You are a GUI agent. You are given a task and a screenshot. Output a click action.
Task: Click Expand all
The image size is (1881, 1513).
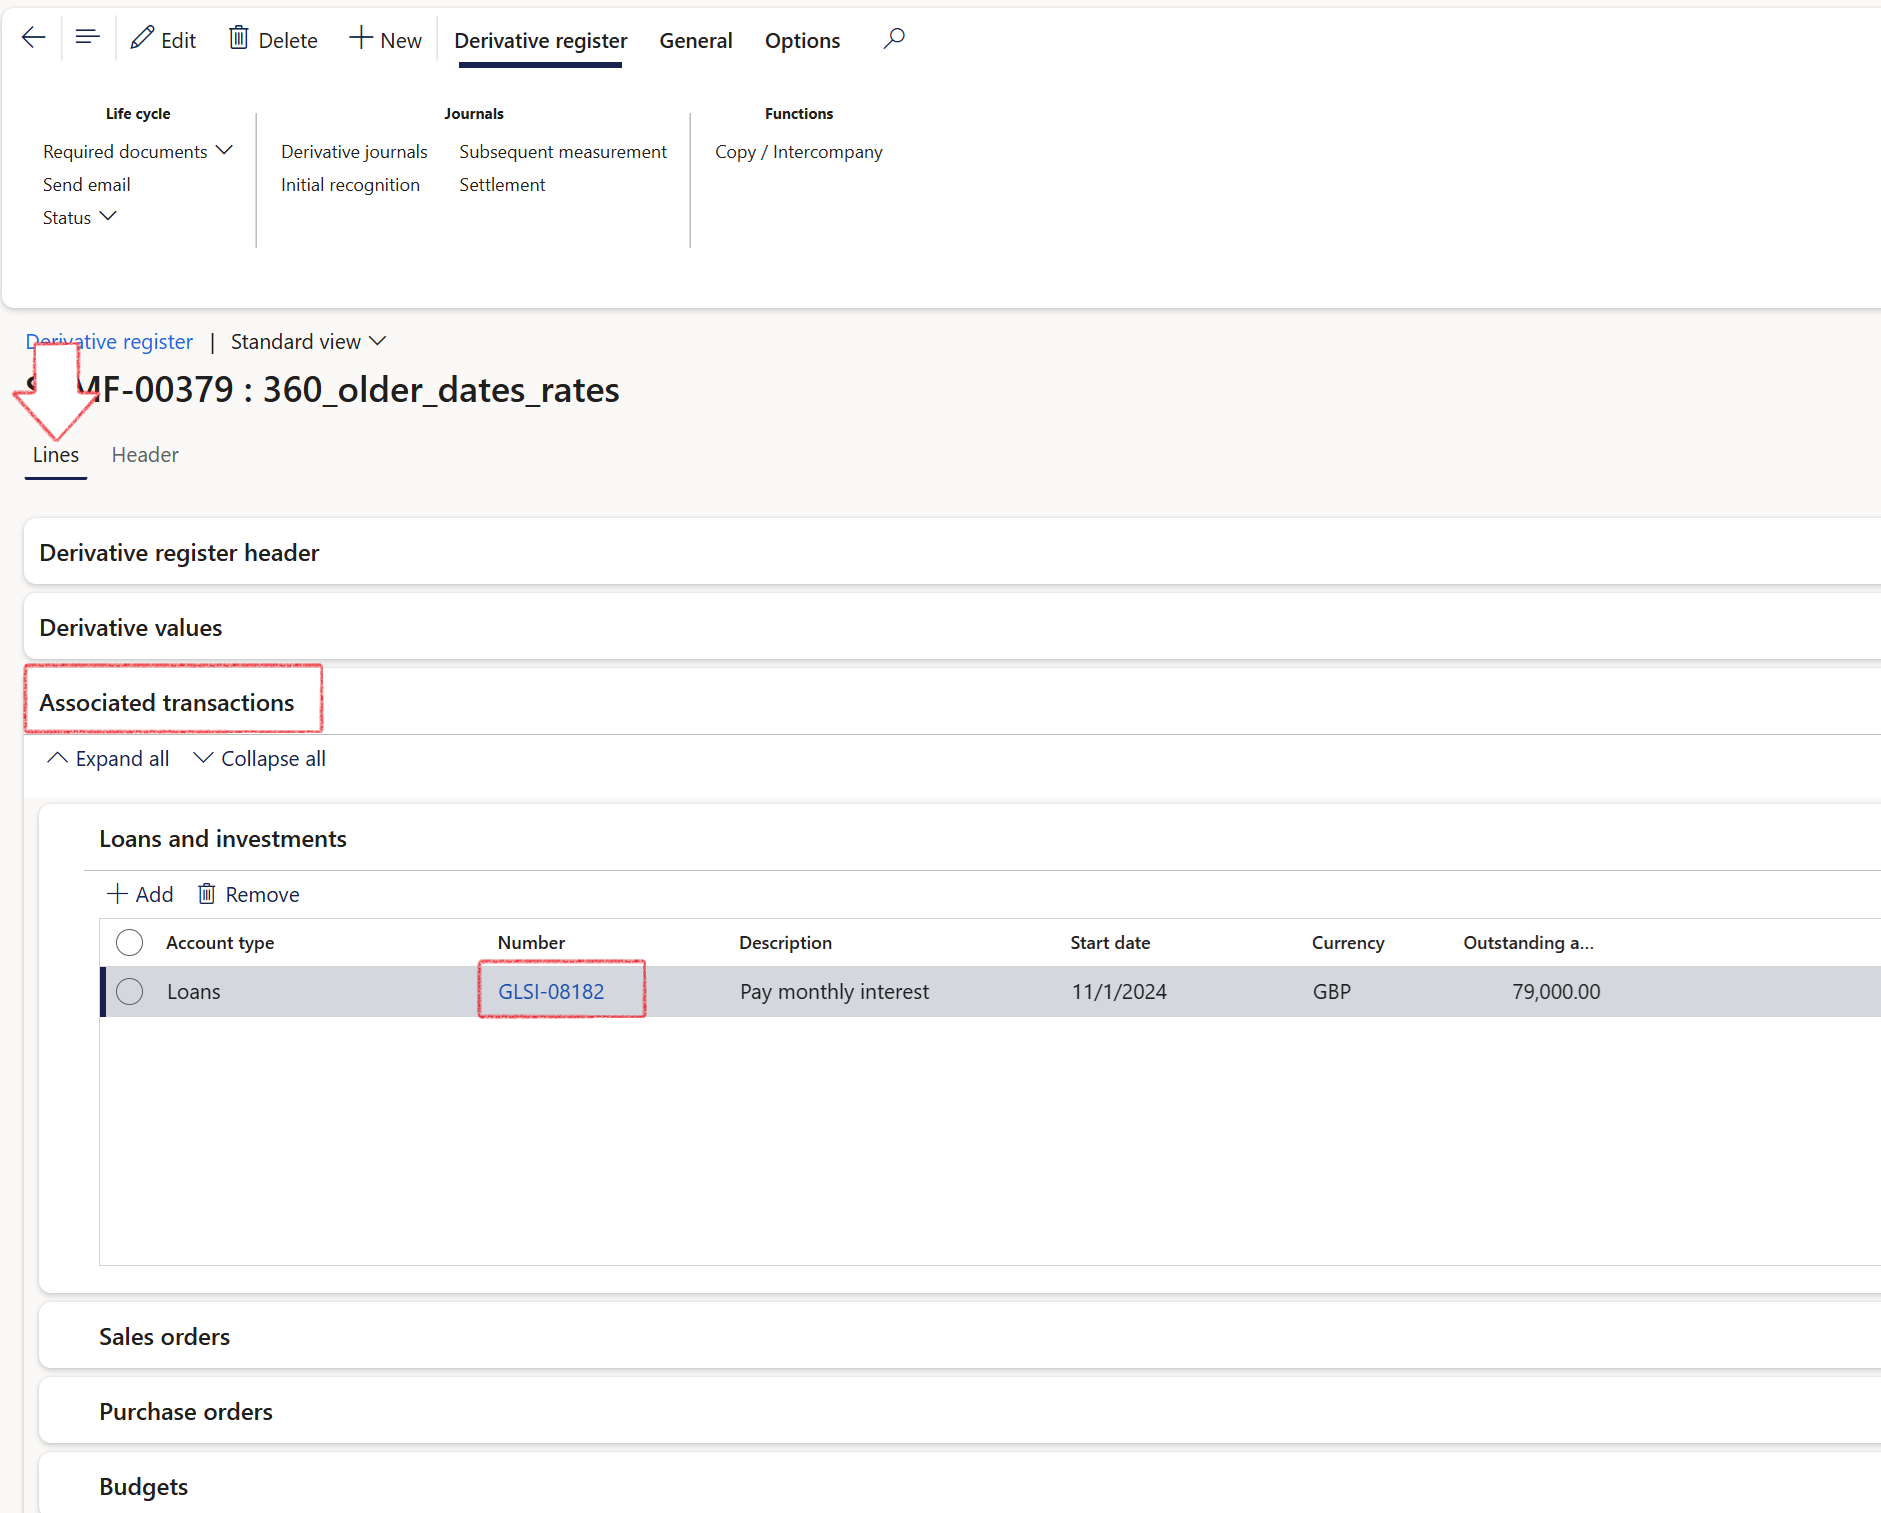pos(109,759)
